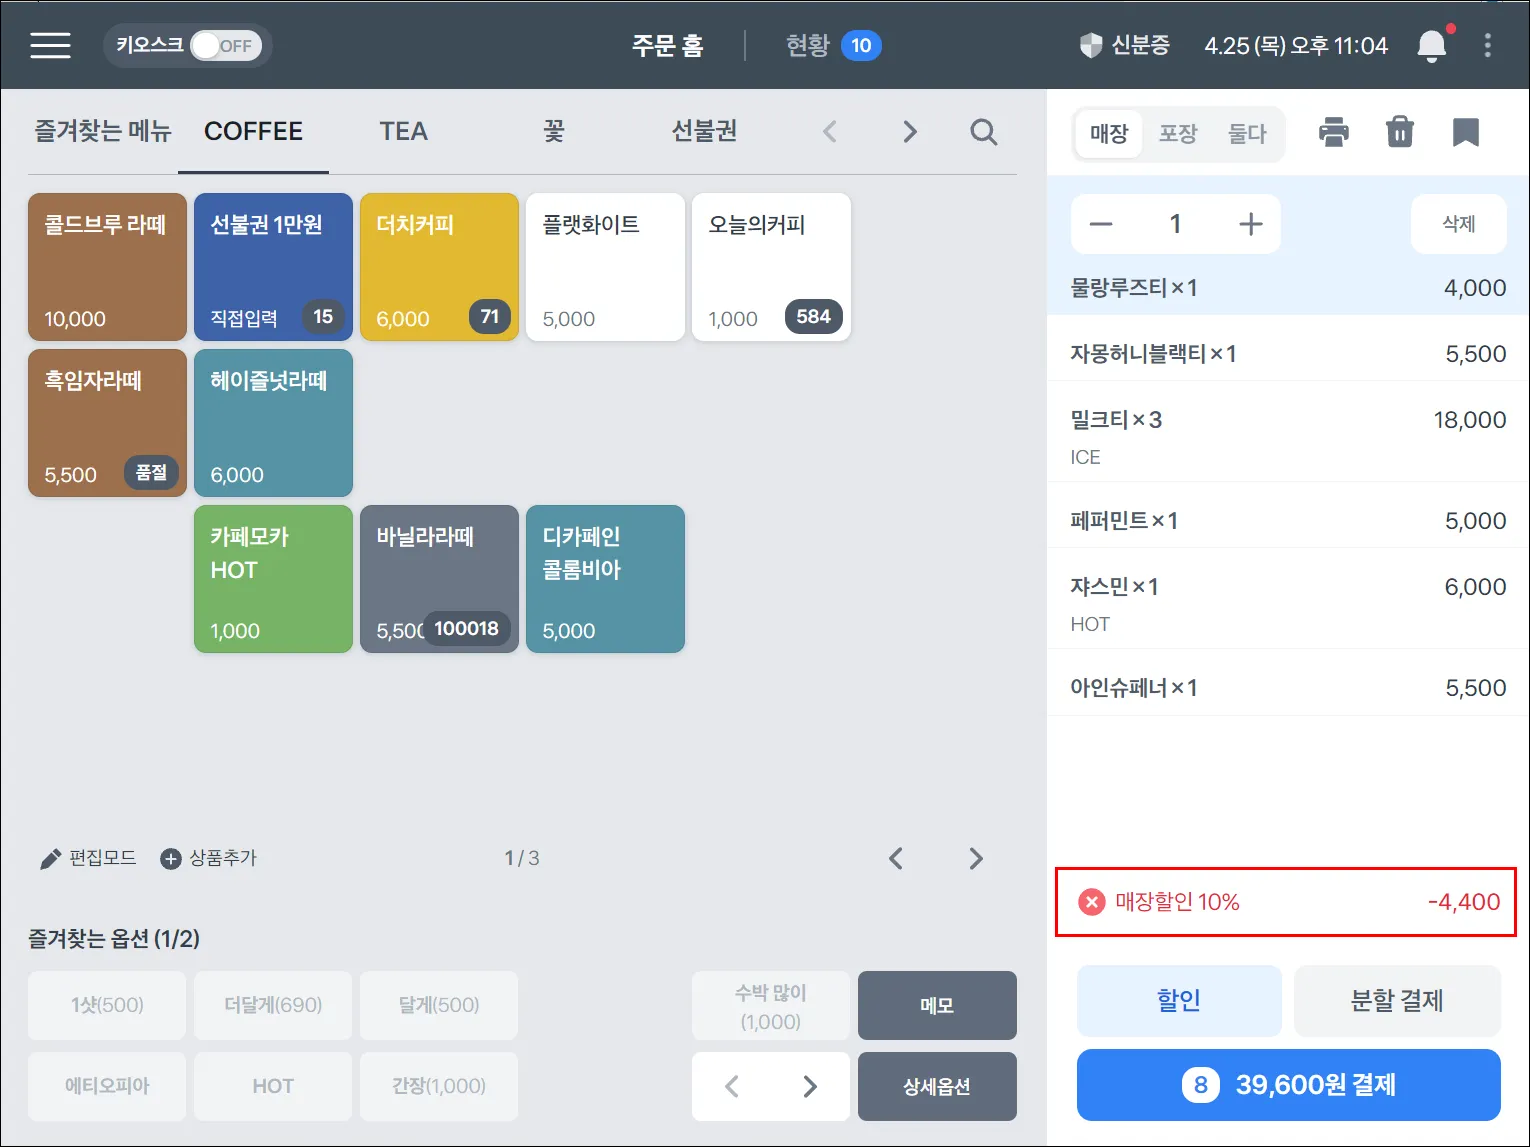Add 헤이즐넛라떼 to order

coord(274,423)
